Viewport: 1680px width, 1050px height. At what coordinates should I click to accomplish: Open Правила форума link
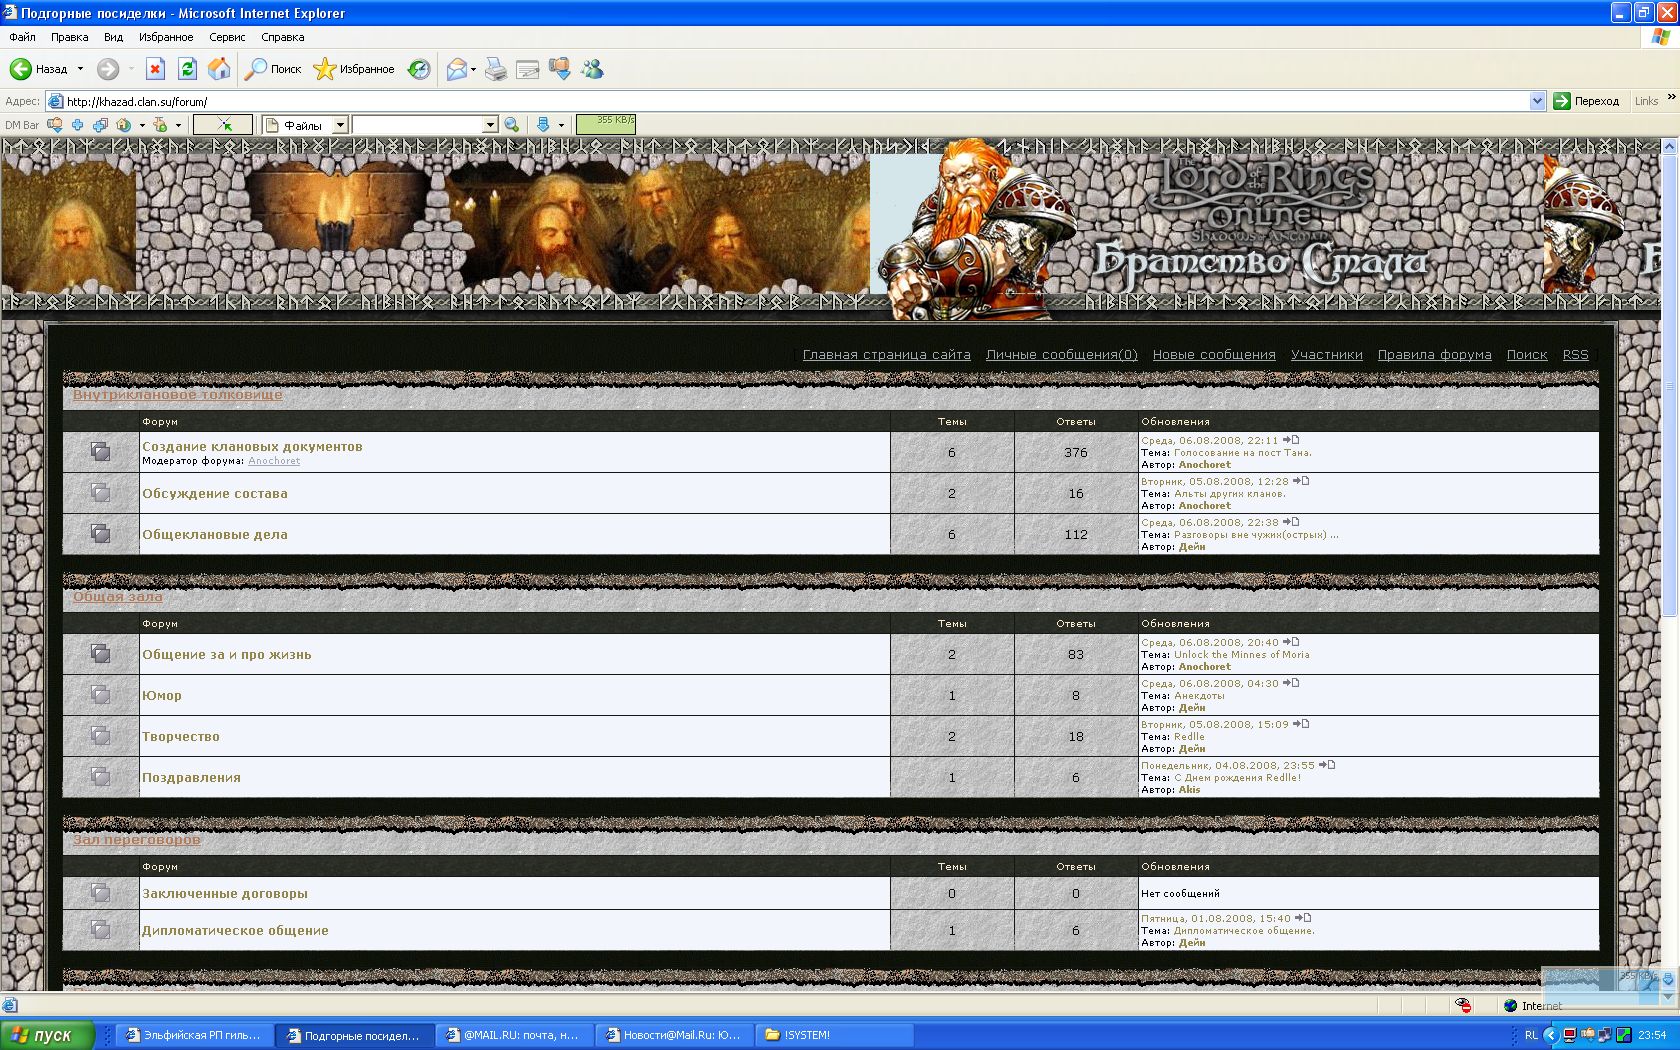pyautogui.click(x=1435, y=355)
